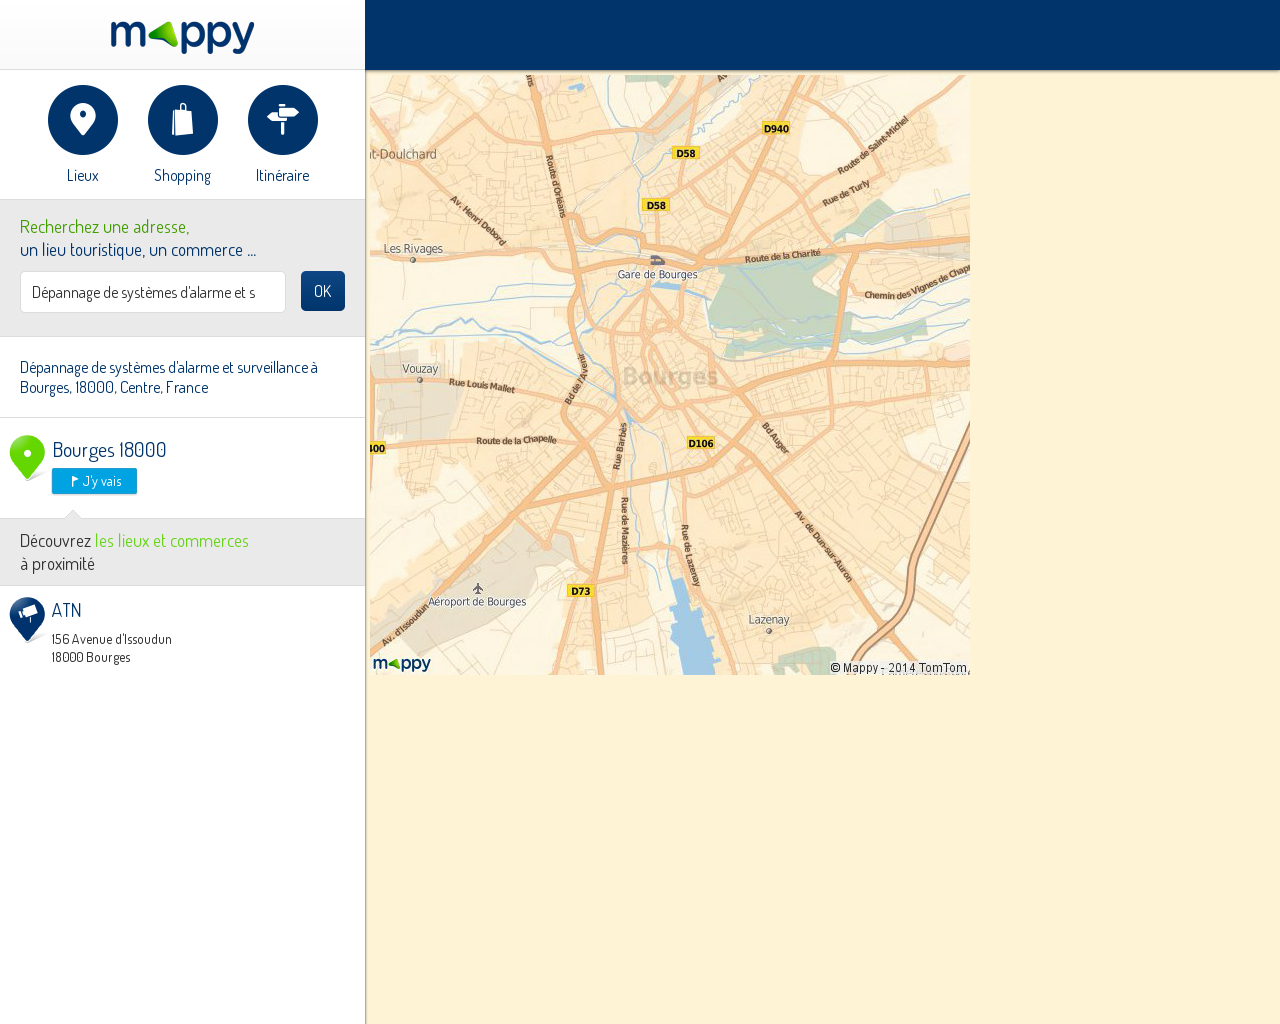Click the Mappy watermark logo on the map
The width and height of the screenshot is (1280, 1024).
point(402,664)
